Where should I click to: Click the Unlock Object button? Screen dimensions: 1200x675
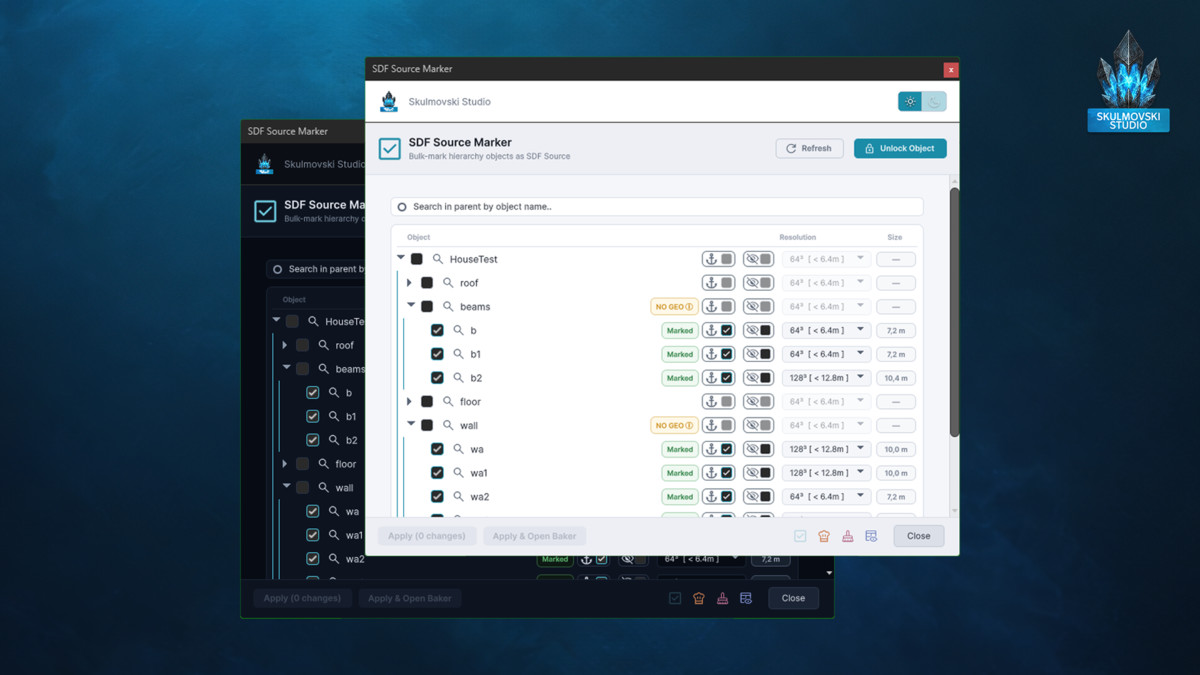900,148
